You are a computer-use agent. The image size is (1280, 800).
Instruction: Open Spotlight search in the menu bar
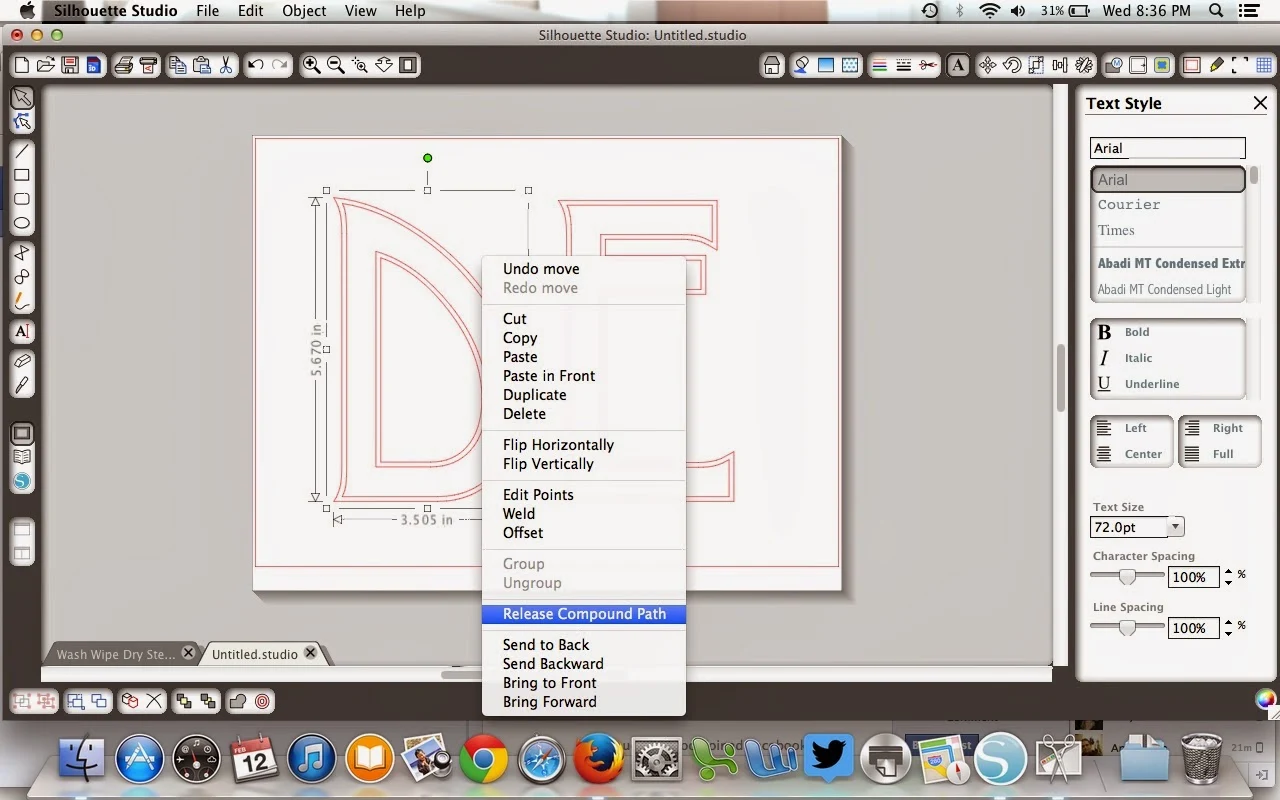point(1216,11)
